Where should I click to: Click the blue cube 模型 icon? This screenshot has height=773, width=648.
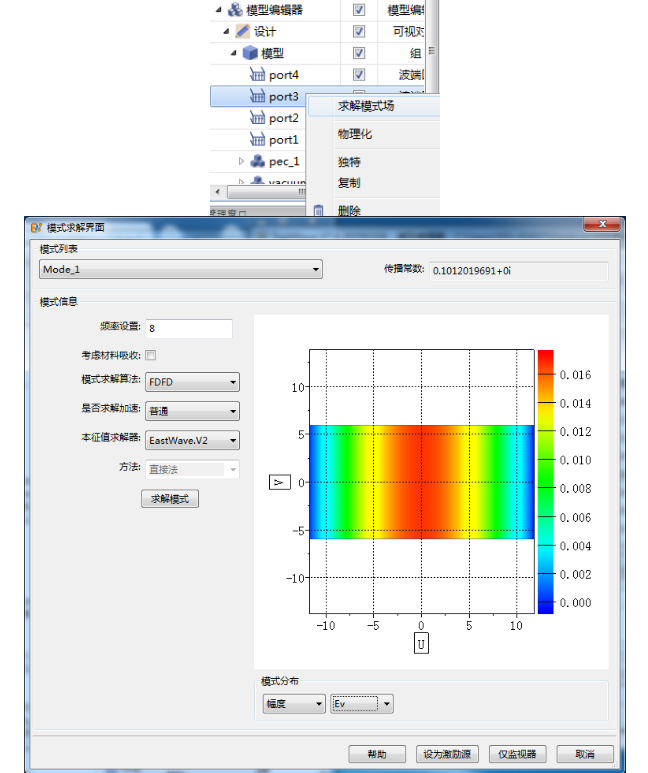(x=250, y=53)
